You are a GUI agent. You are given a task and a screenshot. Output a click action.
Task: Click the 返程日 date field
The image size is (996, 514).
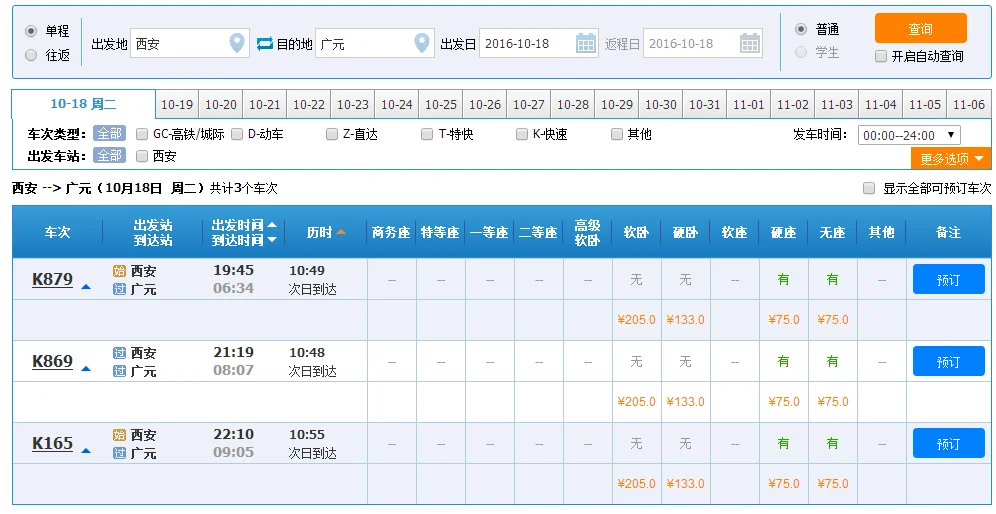tap(703, 43)
